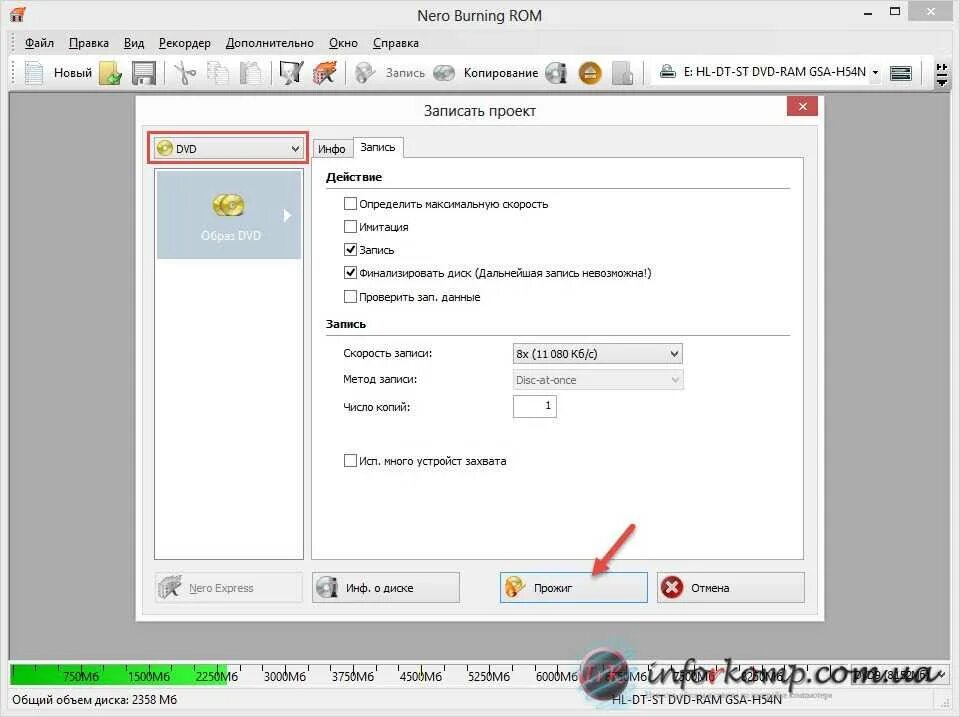Image resolution: width=960 pixels, height=717 pixels.
Task: Enable Проверить зап. данные checkbox
Action: 350,296
